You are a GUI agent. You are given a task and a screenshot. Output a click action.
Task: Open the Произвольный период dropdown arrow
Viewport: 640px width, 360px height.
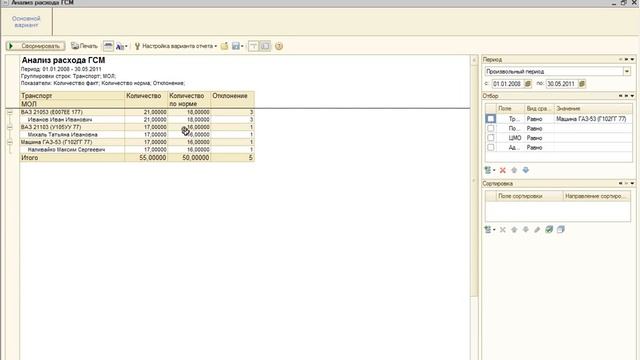pyautogui.click(x=627, y=71)
